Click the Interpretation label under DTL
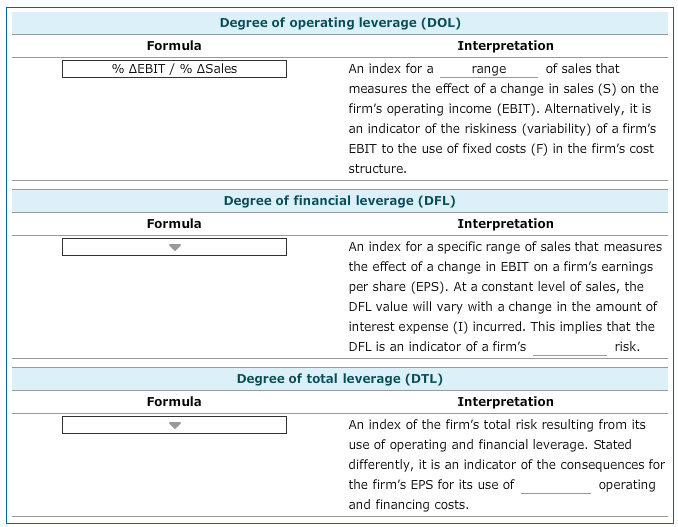678x527 pixels. [505, 402]
